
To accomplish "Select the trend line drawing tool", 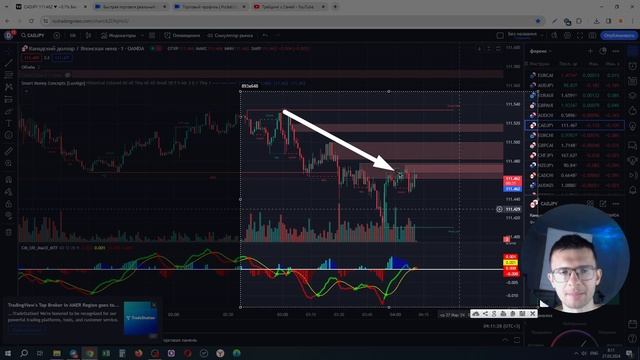I will 9,63.
